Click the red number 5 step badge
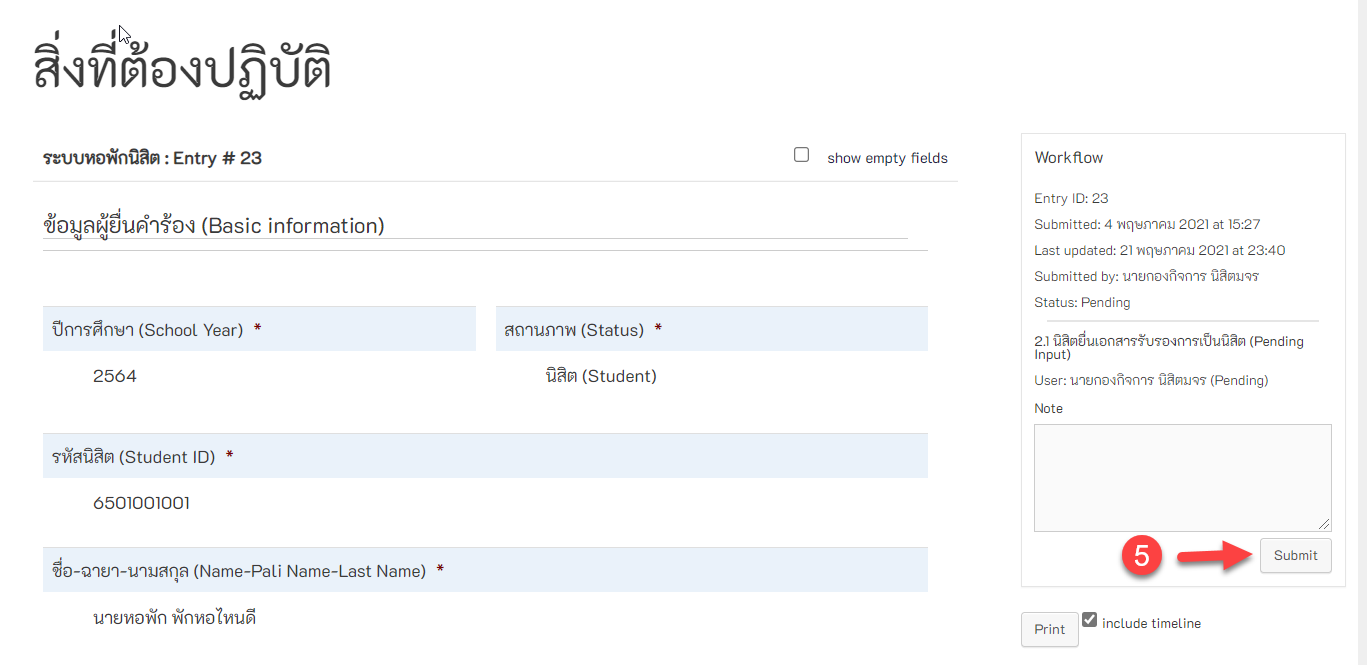1367x665 pixels. click(x=1140, y=556)
